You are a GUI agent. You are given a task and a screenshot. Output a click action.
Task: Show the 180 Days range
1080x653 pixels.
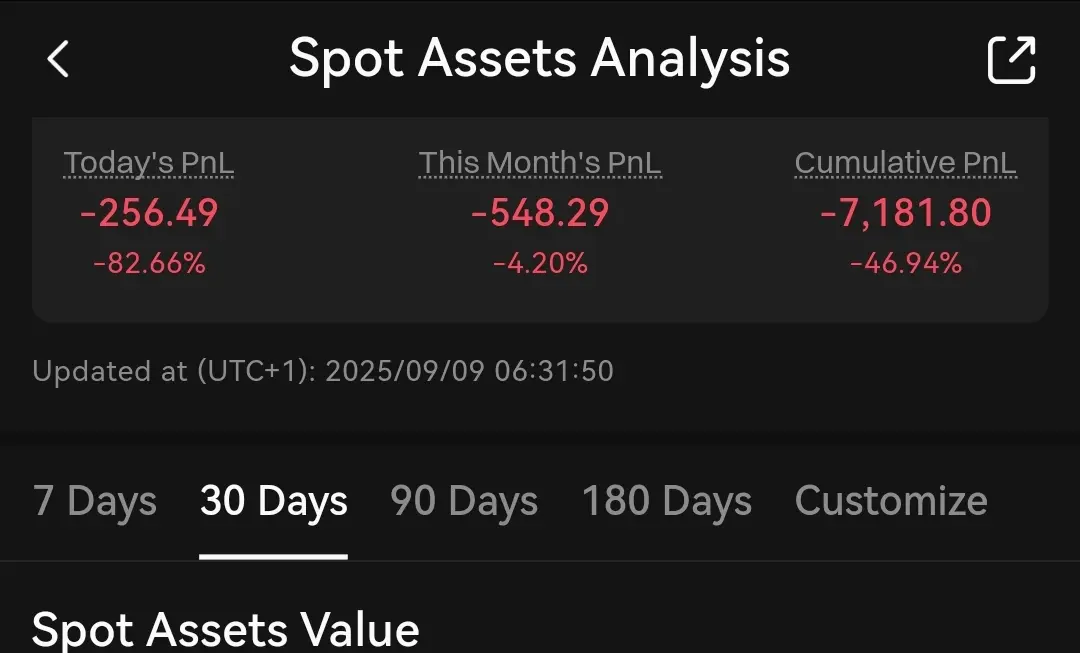tap(666, 501)
